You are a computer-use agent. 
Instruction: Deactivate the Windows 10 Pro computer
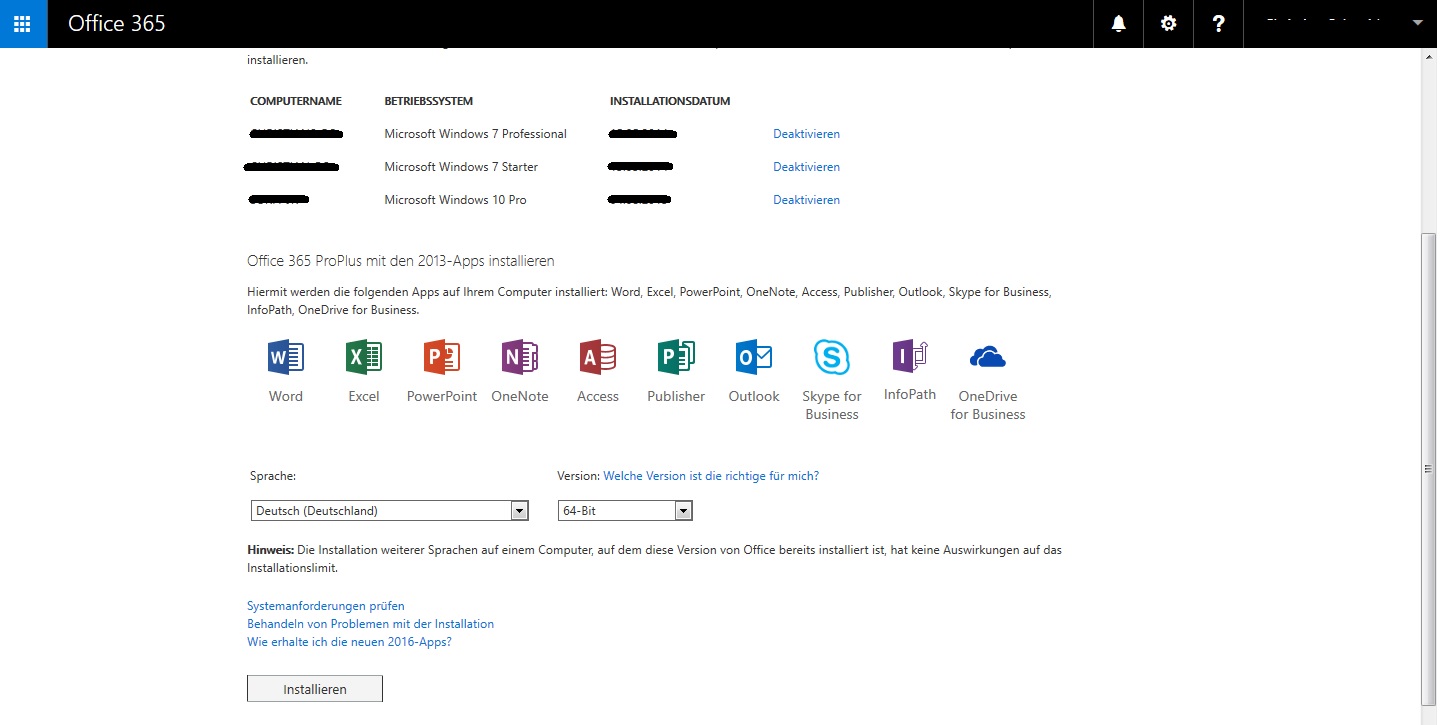click(x=806, y=200)
